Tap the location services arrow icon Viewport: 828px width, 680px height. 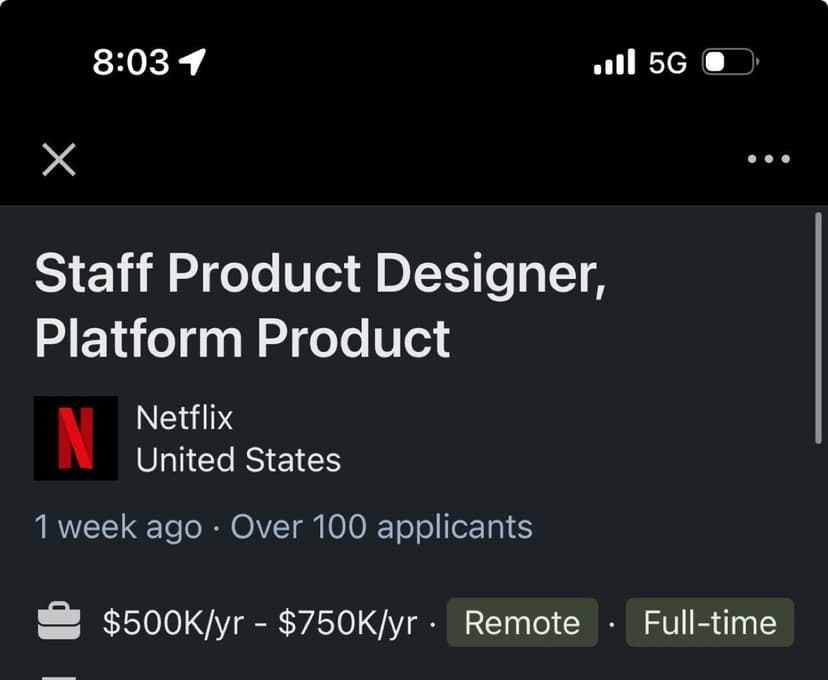pos(190,63)
